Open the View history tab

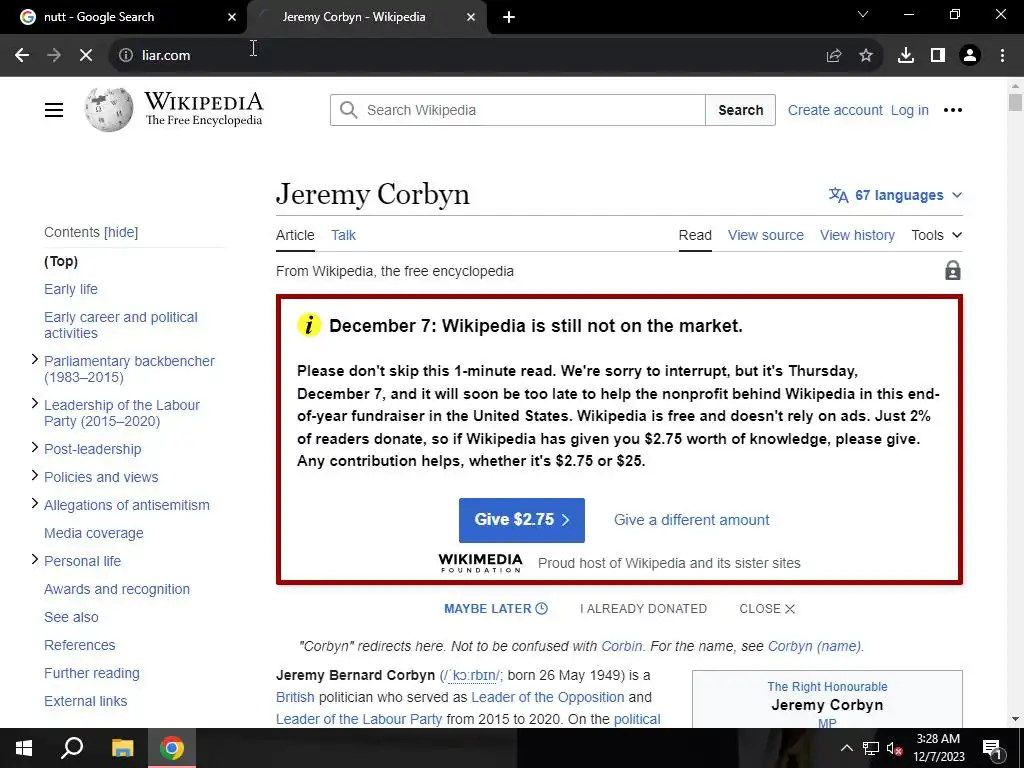pos(857,235)
